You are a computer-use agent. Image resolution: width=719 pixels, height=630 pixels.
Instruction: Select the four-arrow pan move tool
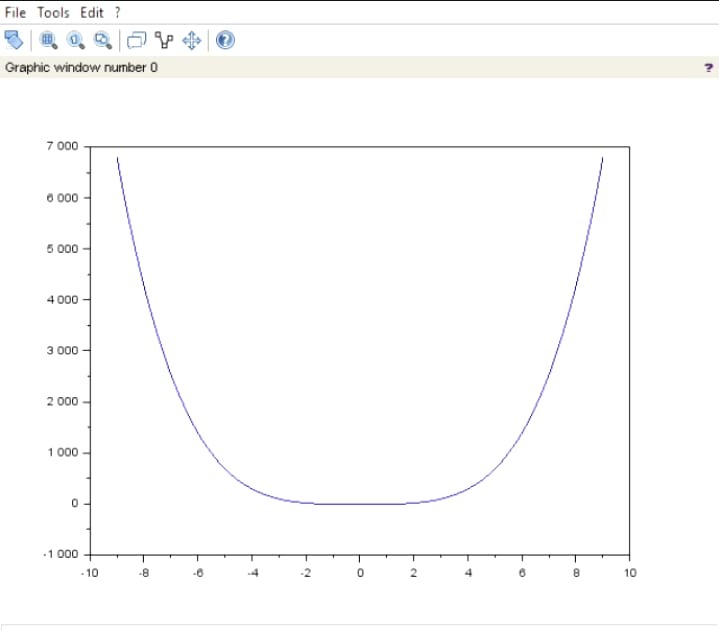[192, 40]
